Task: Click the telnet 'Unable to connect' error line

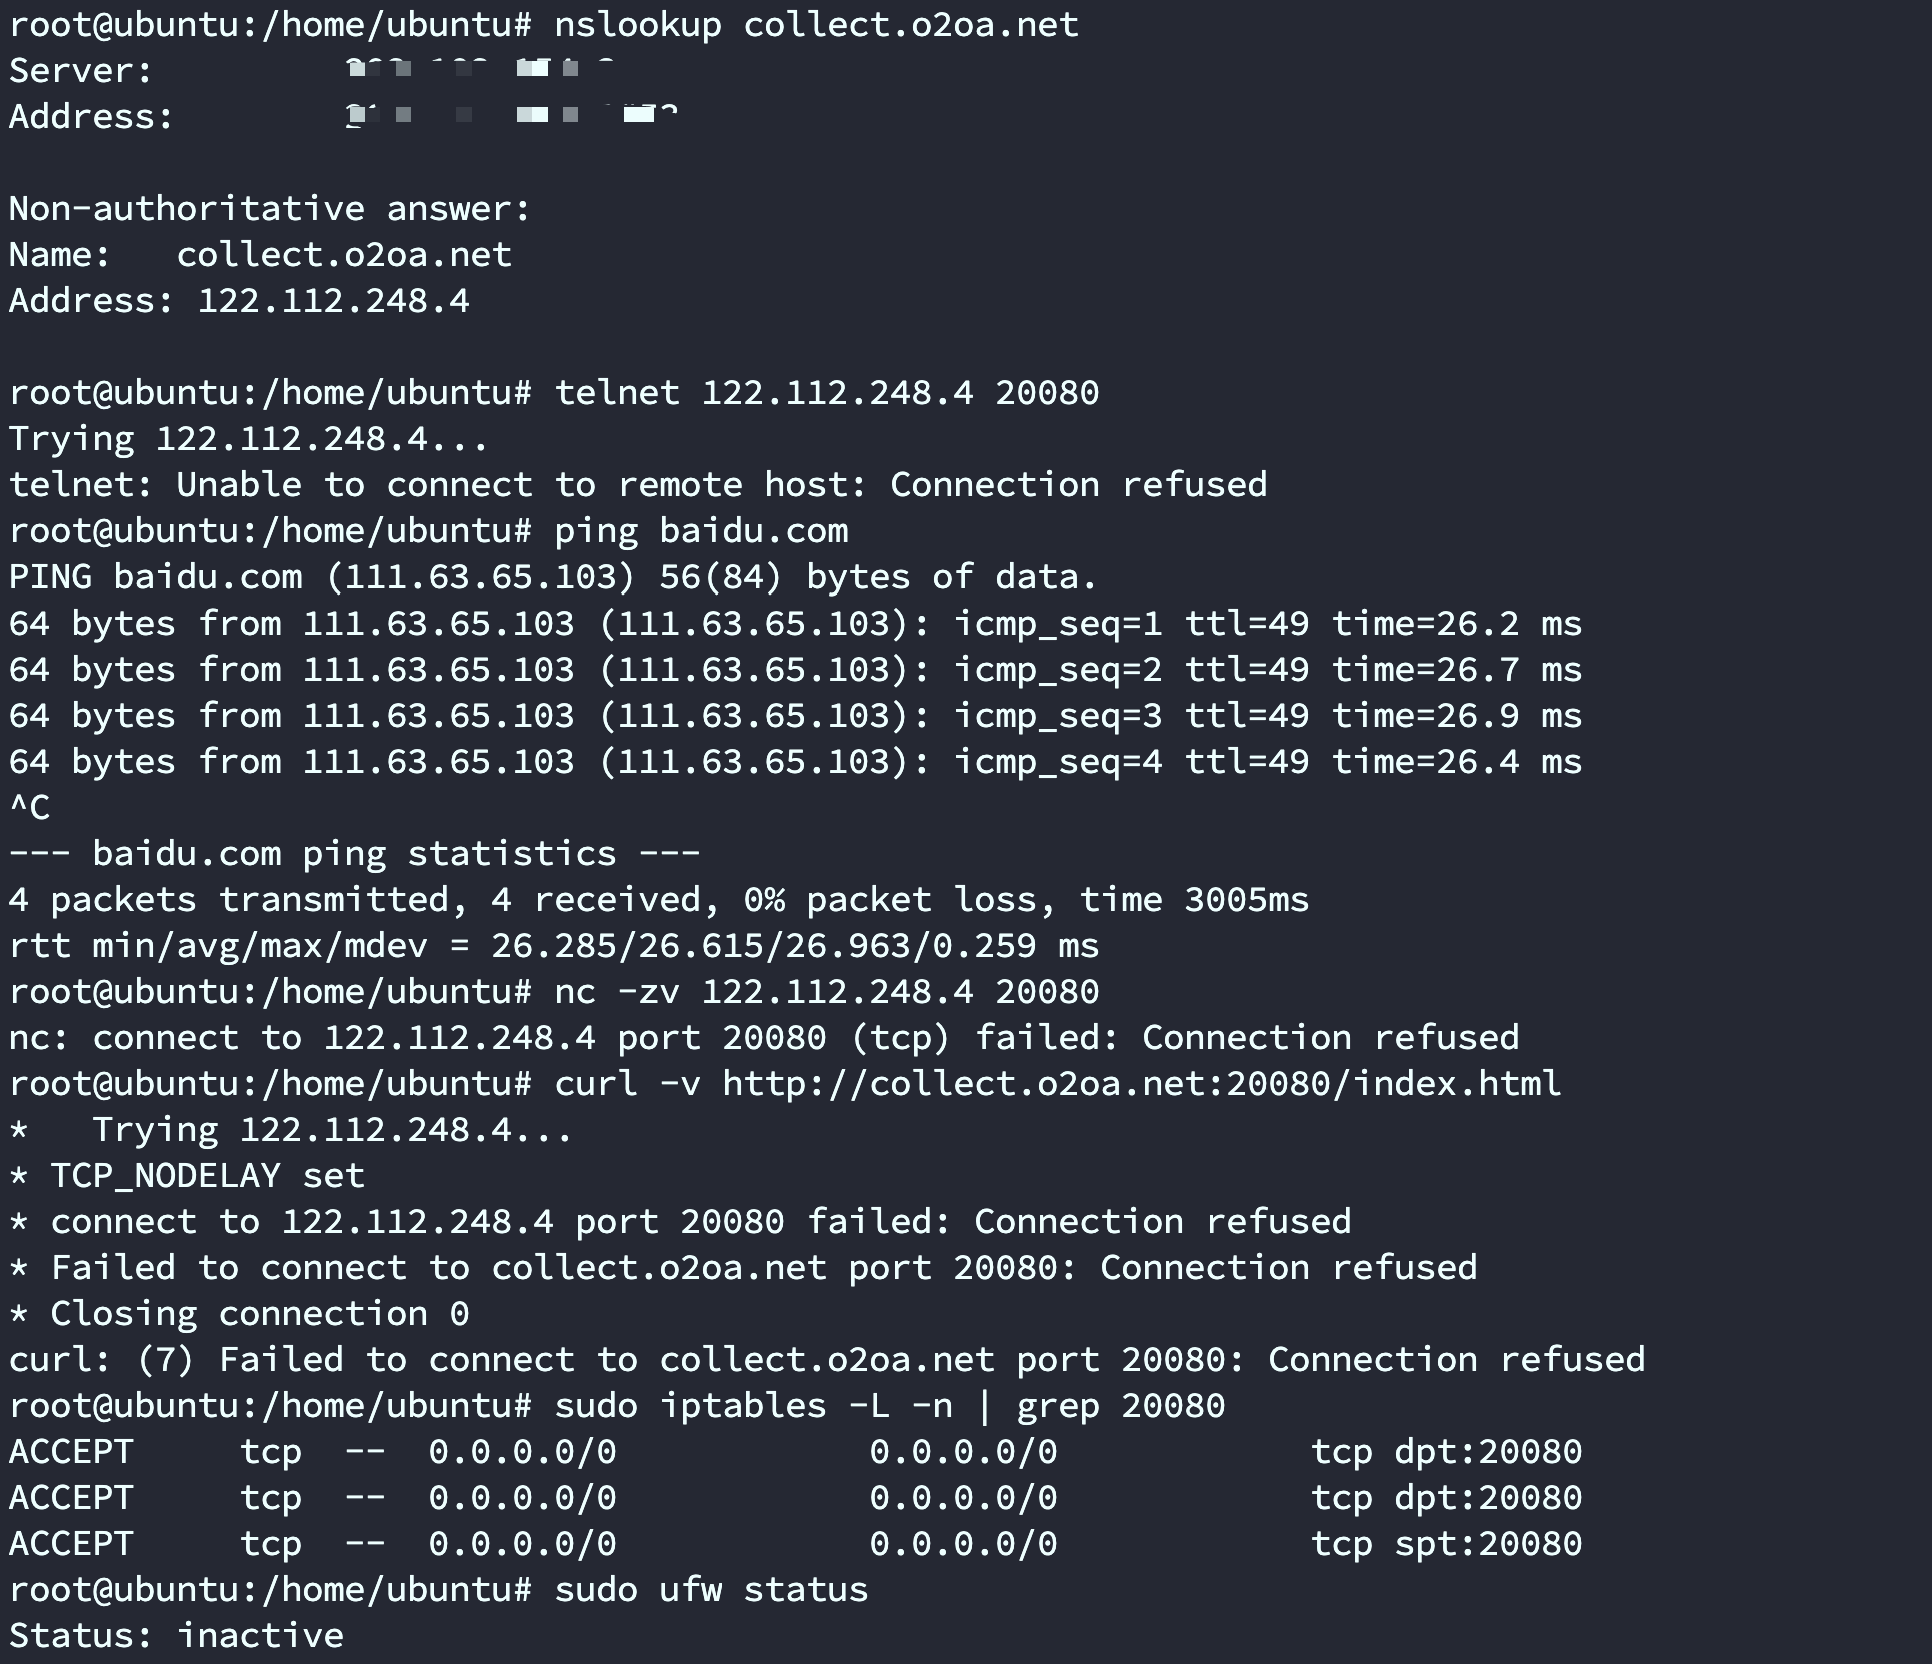Action: 638,485
